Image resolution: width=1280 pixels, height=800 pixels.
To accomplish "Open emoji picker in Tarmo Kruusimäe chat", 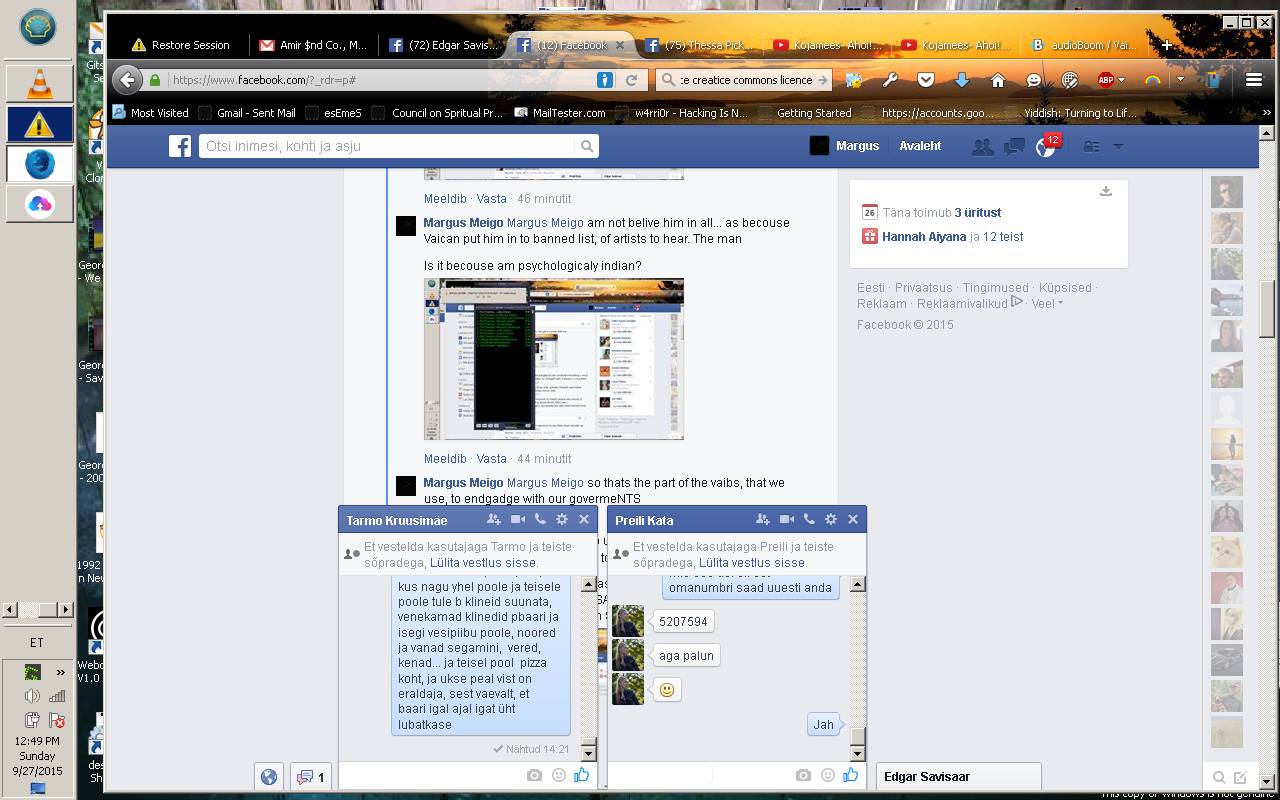I will pos(559,775).
